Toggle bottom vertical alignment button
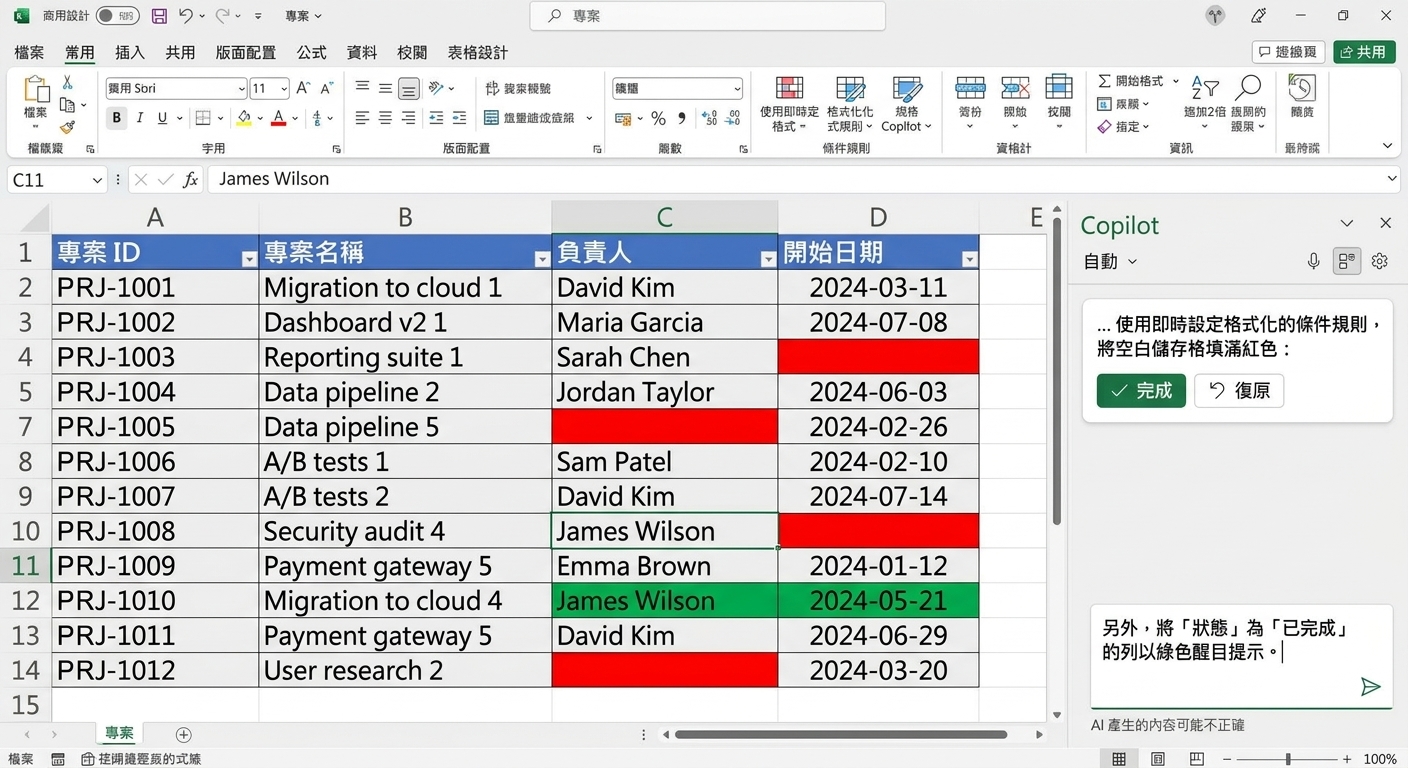 (408, 88)
